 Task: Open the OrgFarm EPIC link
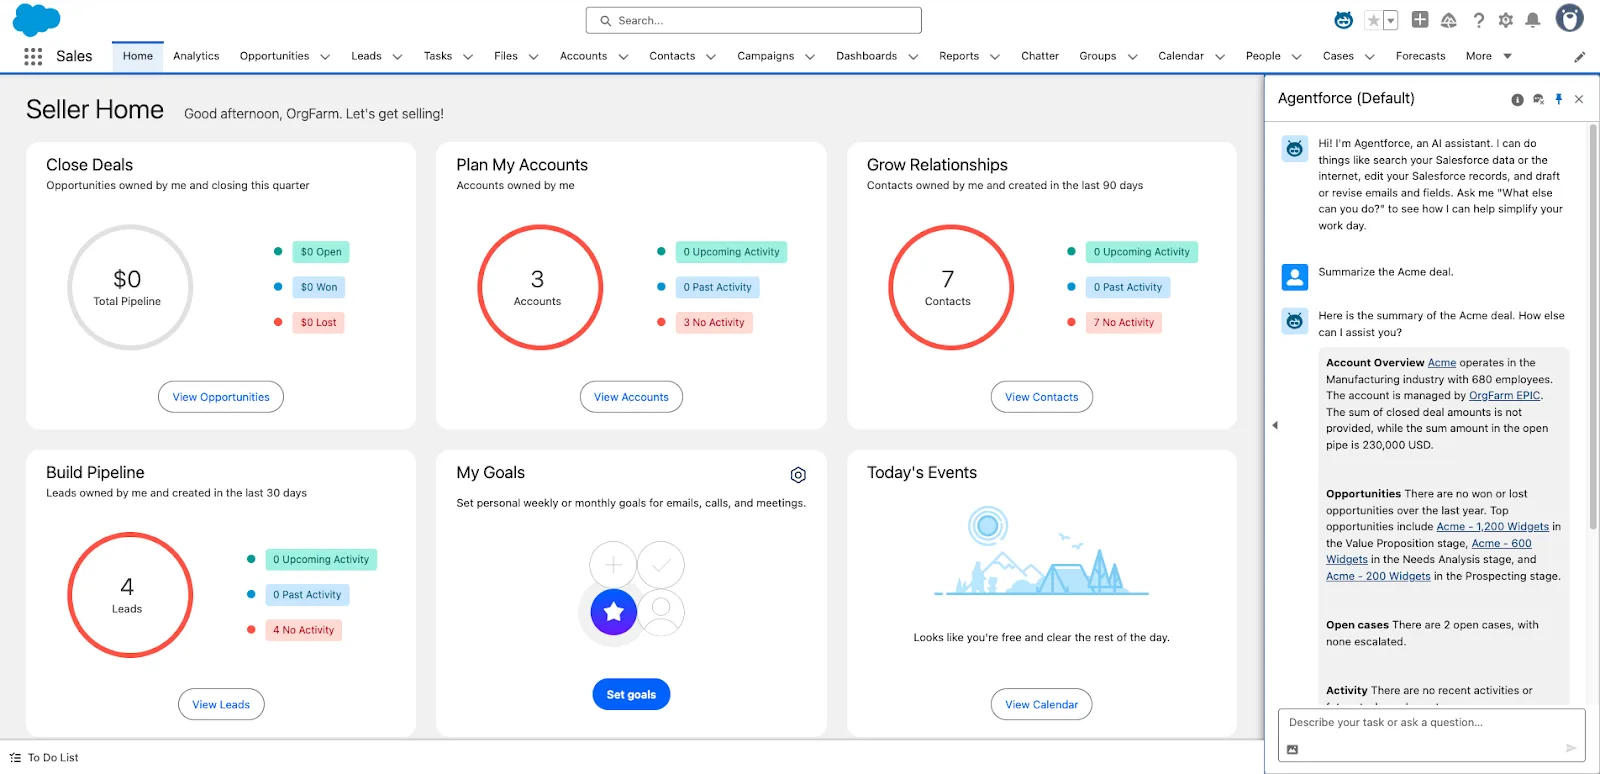pyautogui.click(x=1504, y=396)
